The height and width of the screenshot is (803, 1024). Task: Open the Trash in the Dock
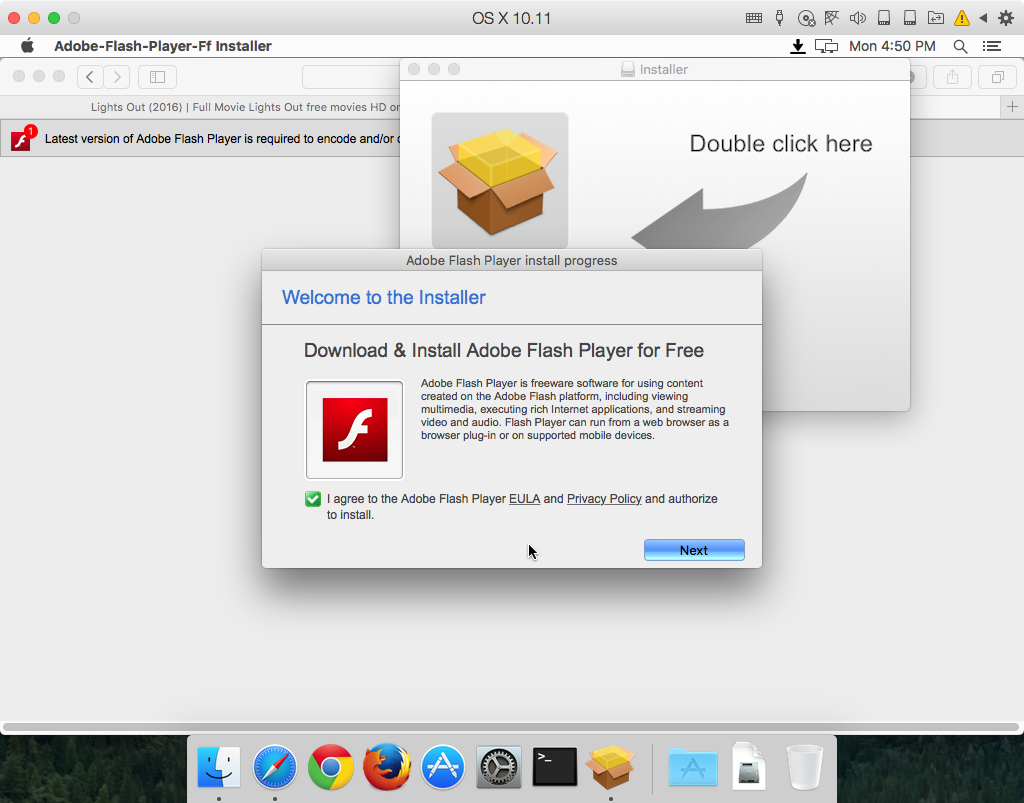[x=805, y=766]
